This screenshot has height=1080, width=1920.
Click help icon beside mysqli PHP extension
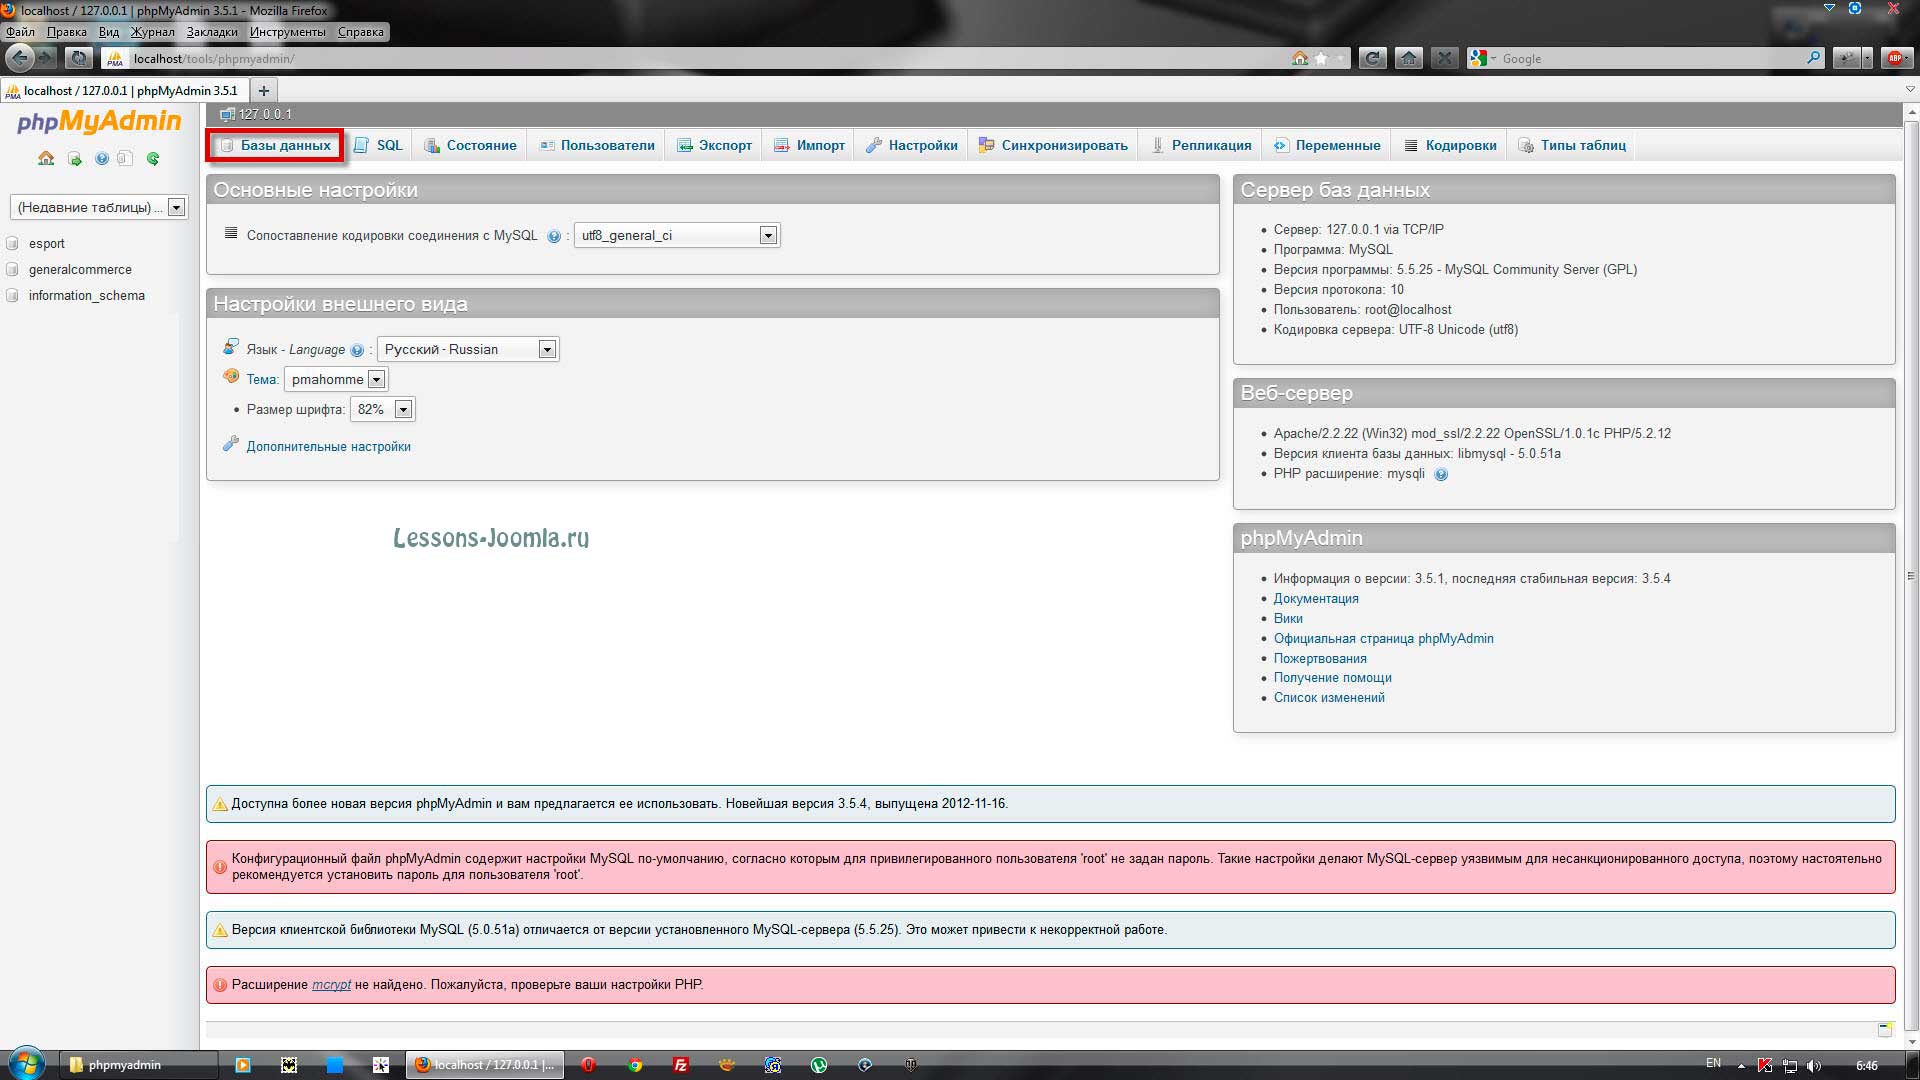click(1441, 475)
